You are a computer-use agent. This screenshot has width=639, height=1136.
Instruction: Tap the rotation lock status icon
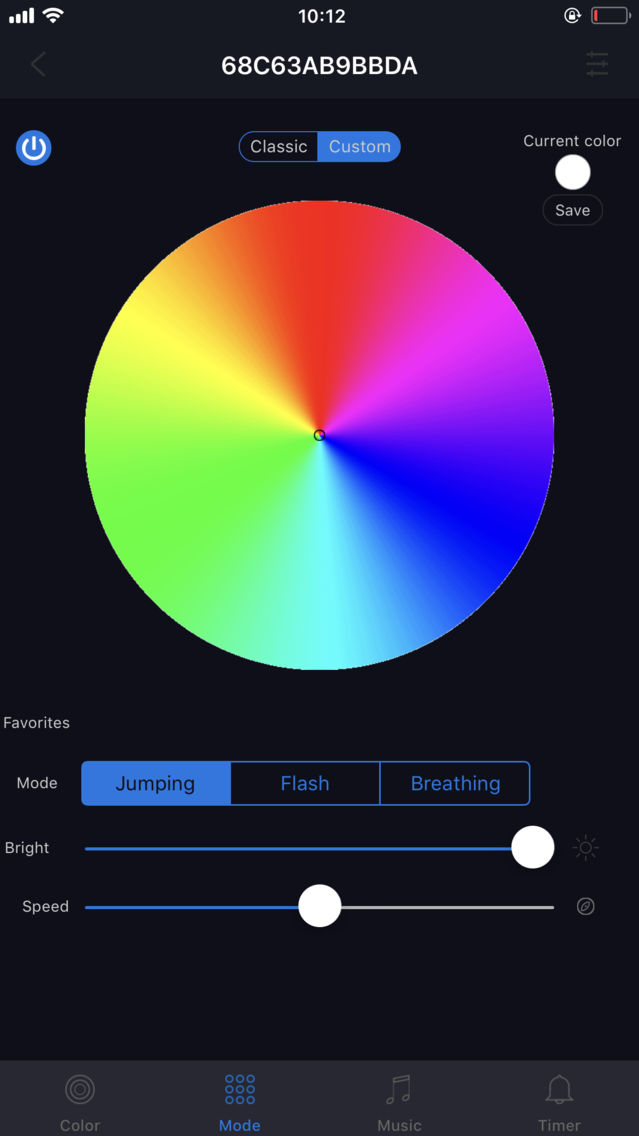click(572, 15)
